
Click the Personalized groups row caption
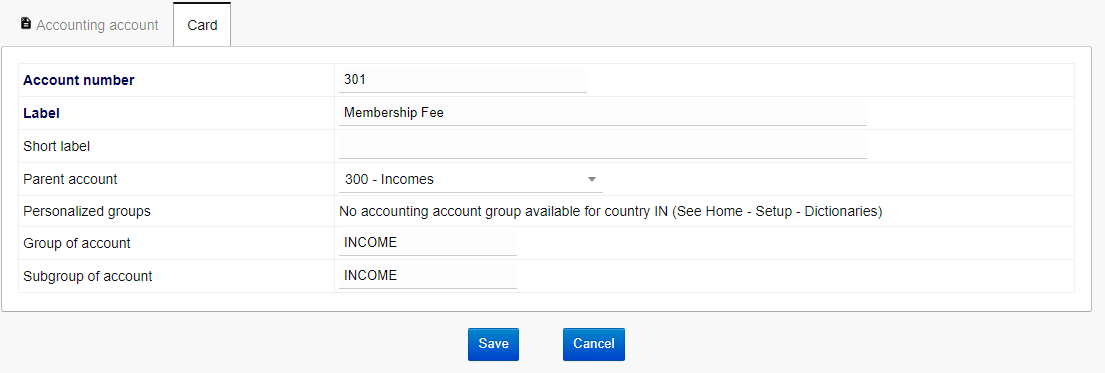click(87, 211)
